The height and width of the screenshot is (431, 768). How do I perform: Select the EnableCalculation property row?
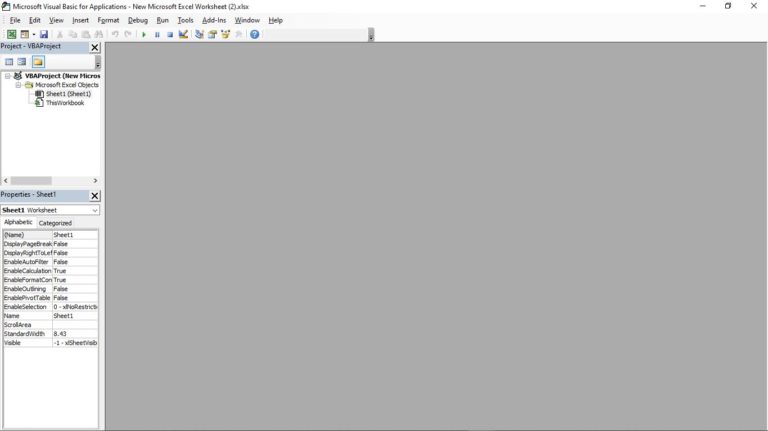[50, 271]
